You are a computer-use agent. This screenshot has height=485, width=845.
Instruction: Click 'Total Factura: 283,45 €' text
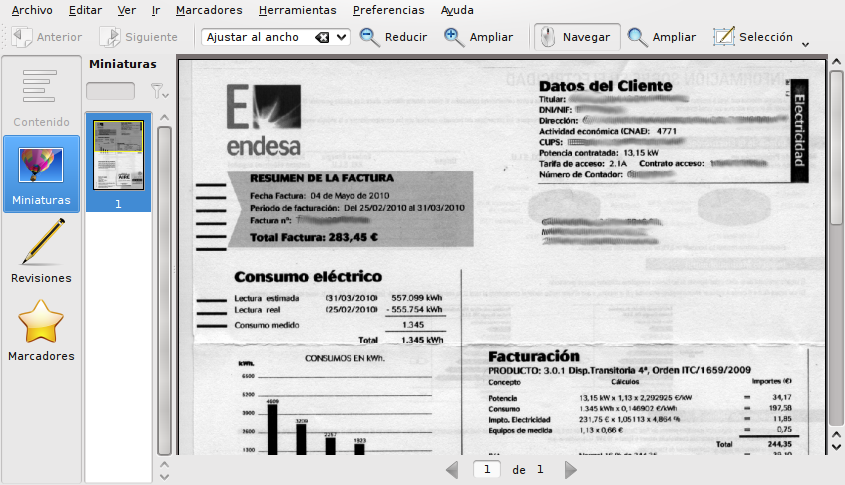click(314, 237)
